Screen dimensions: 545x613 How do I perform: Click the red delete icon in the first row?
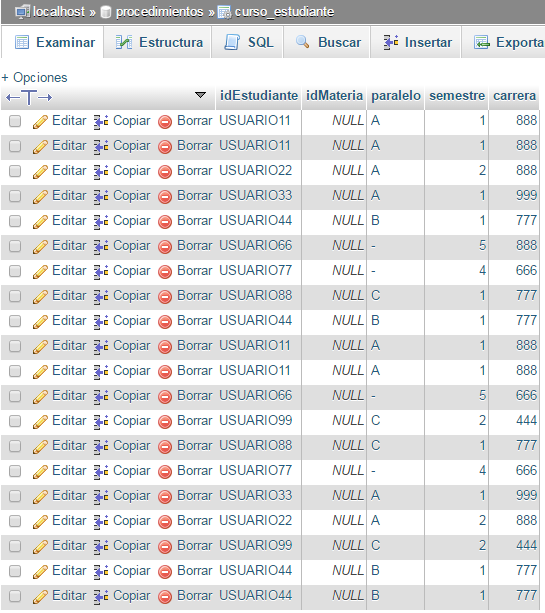click(x=165, y=122)
